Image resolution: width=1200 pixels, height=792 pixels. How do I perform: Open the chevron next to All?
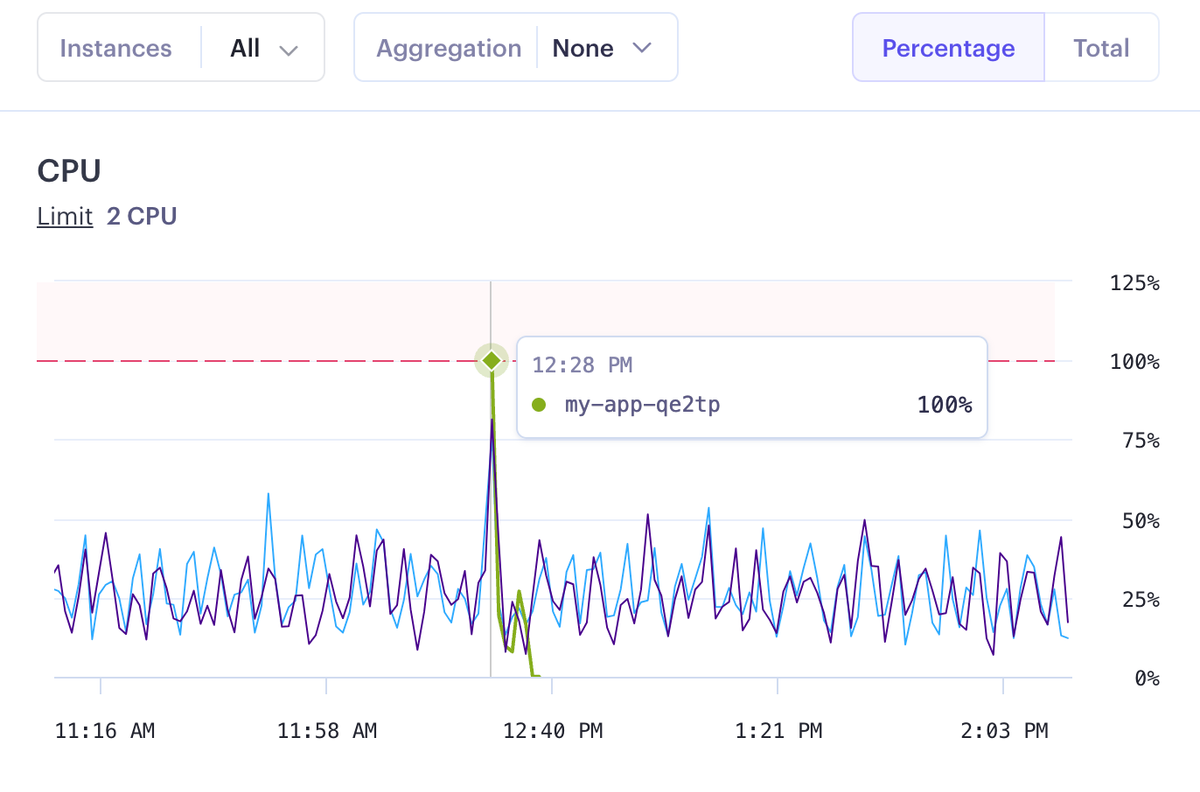(x=289, y=46)
